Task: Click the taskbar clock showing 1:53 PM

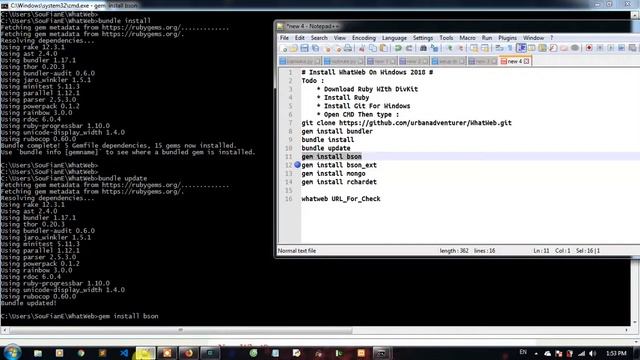Action: [x=616, y=353]
